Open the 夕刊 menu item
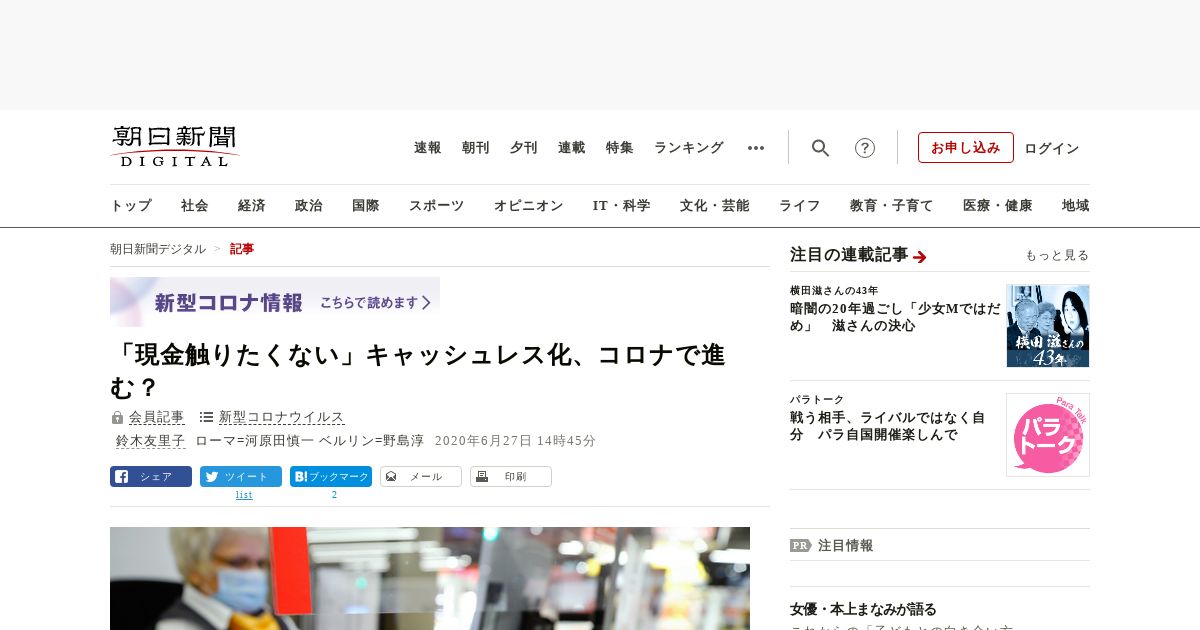Viewport: 1200px width, 630px height. pos(524,148)
